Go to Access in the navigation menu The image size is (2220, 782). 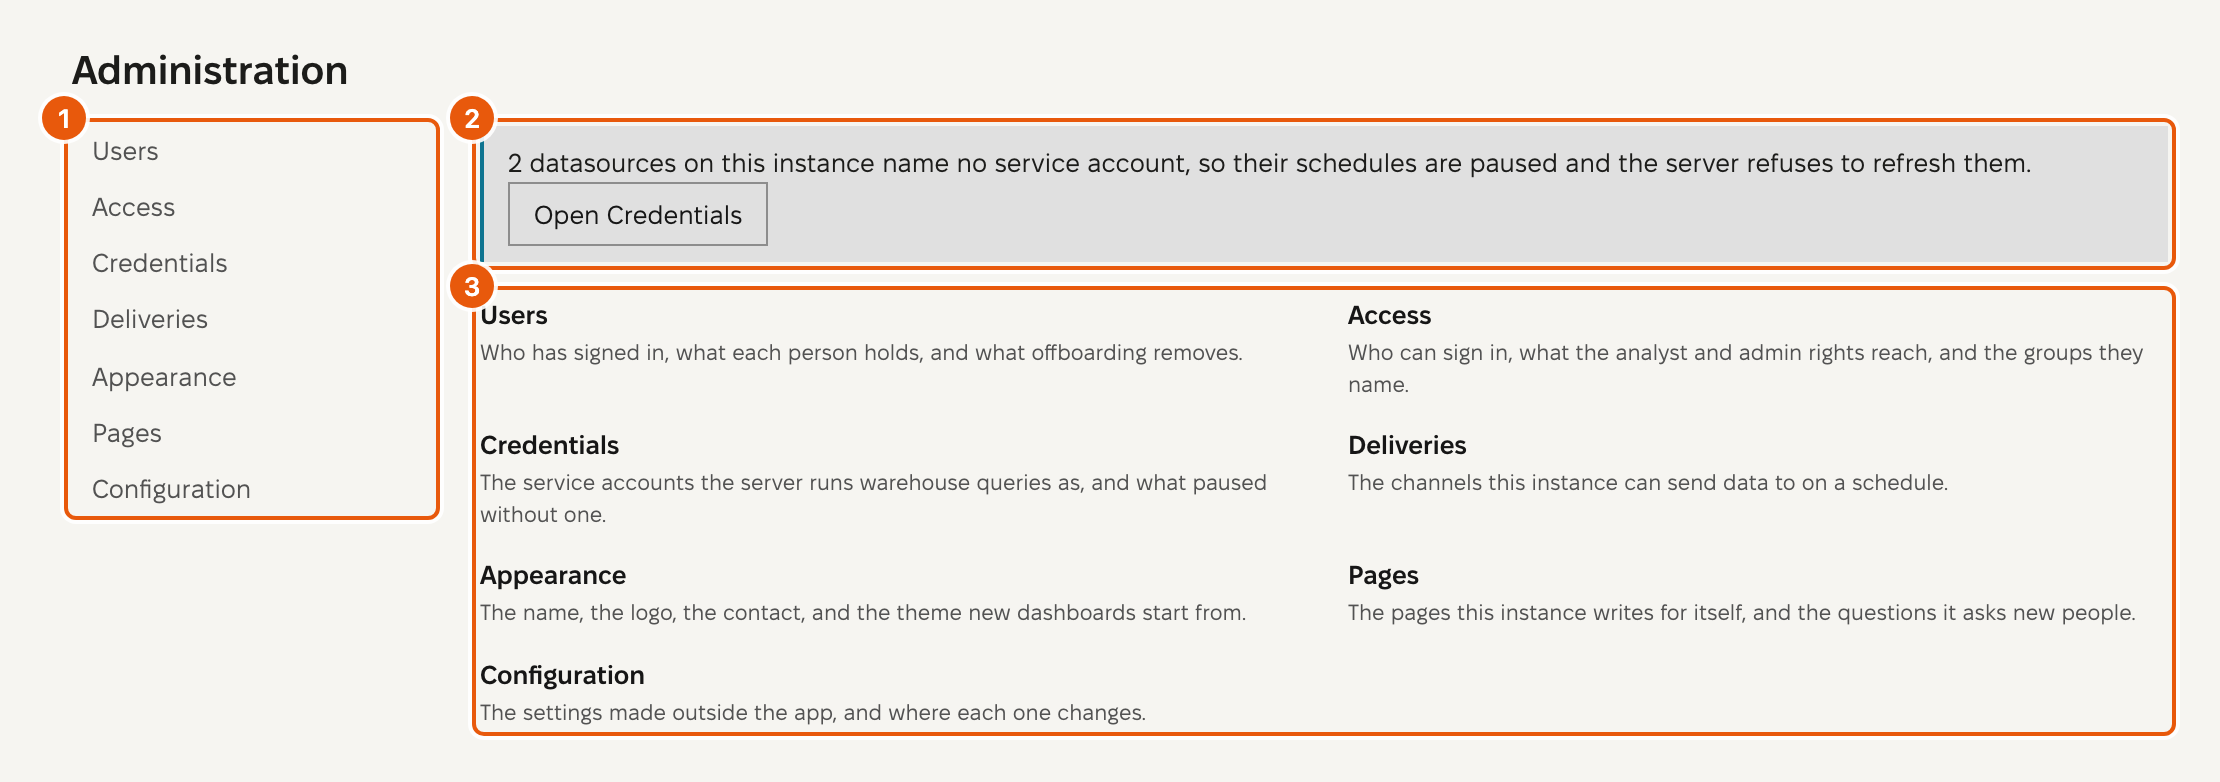point(133,207)
